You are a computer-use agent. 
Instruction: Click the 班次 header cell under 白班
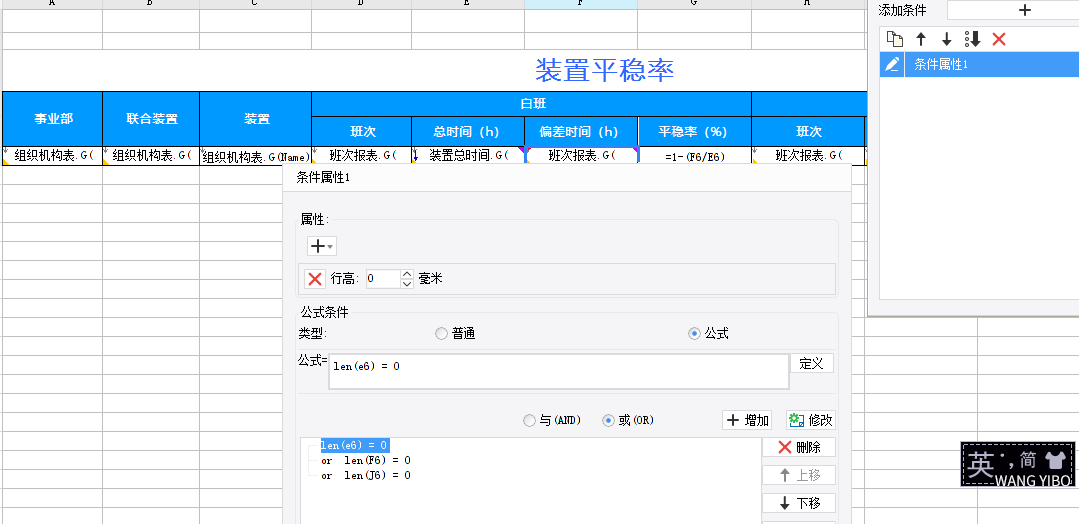(362, 132)
